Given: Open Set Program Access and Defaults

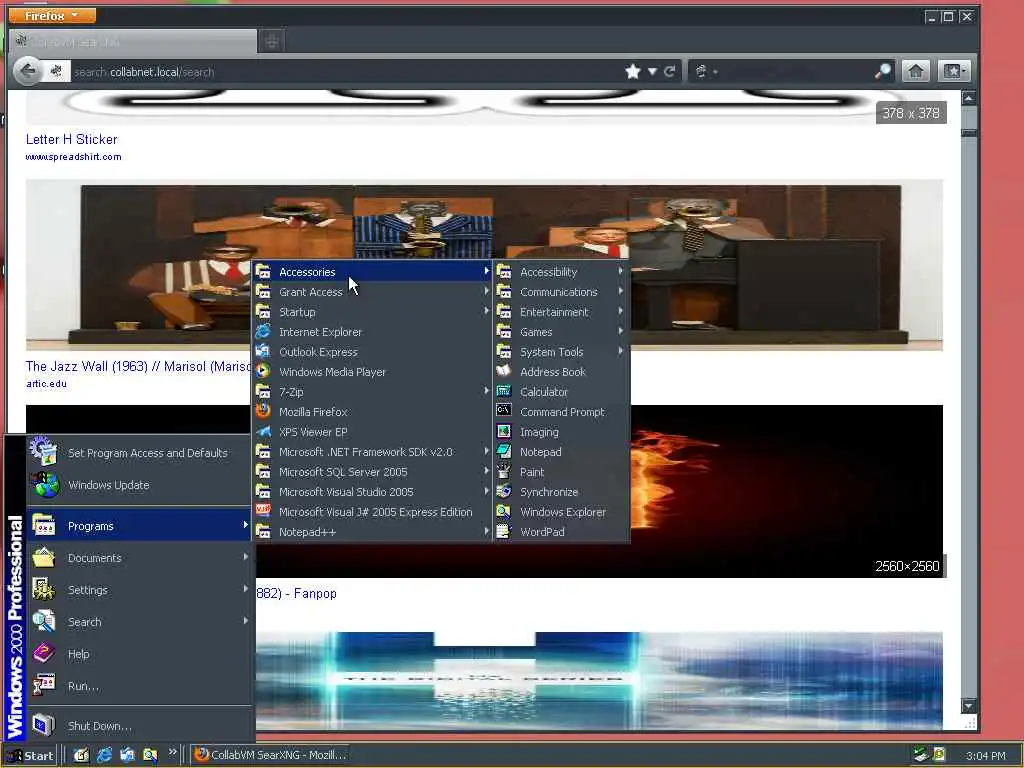Looking at the screenshot, I should click(x=139, y=453).
